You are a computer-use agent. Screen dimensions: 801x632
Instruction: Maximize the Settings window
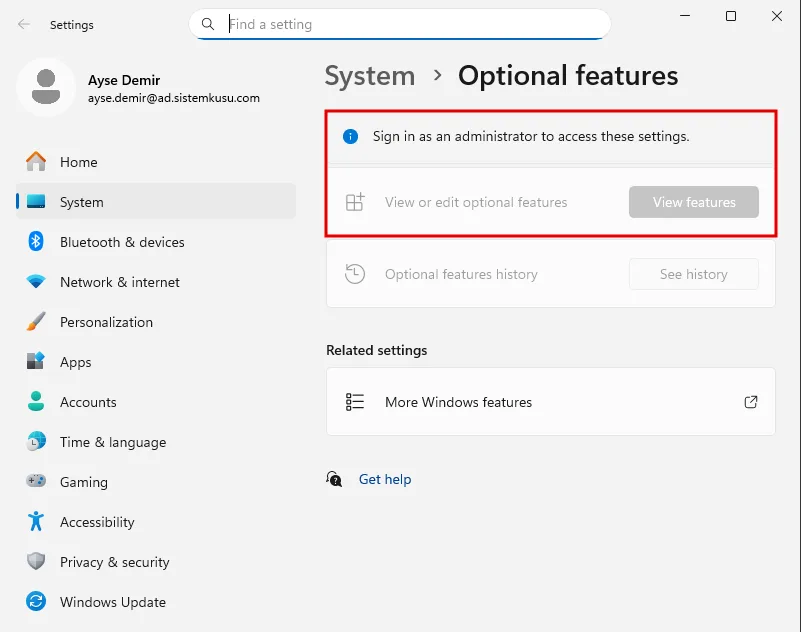point(731,16)
